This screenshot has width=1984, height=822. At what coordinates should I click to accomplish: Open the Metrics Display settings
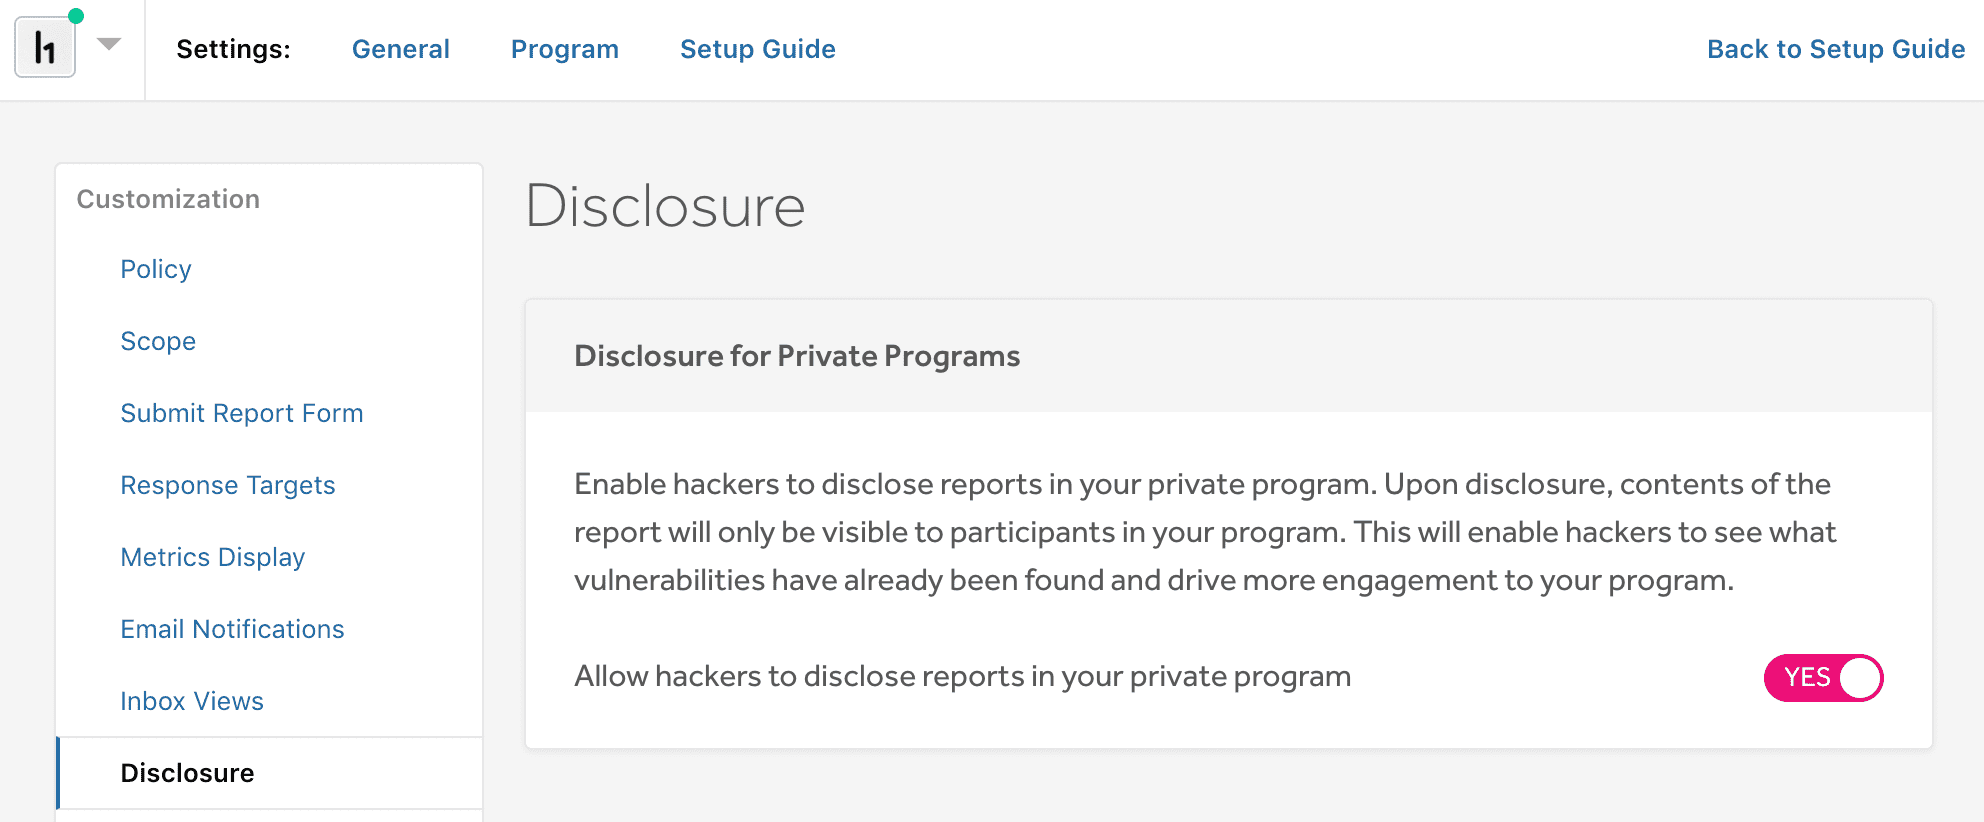pyautogui.click(x=212, y=557)
